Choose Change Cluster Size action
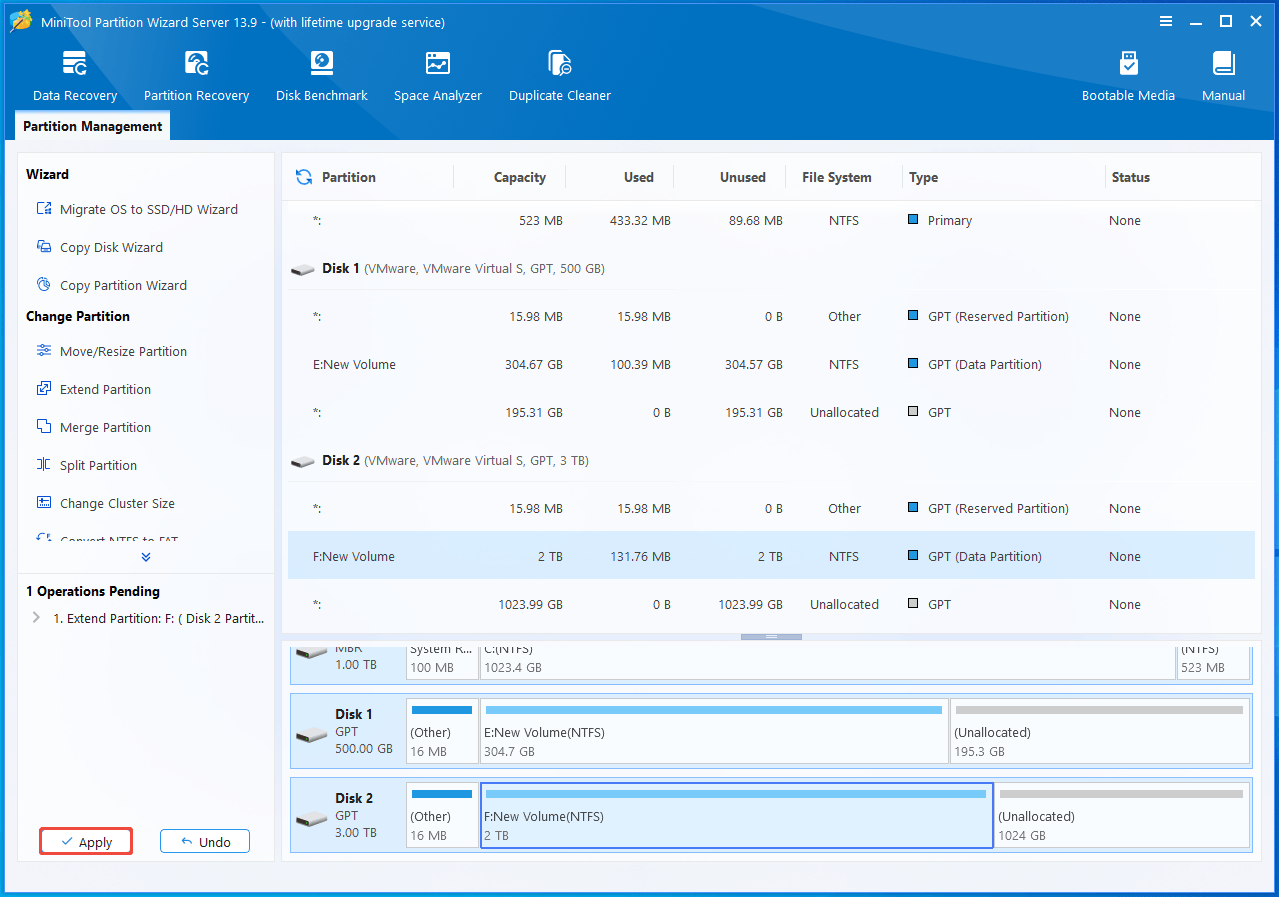The height and width of the screenshot is (897, 1279). click(x=106, y=503)
